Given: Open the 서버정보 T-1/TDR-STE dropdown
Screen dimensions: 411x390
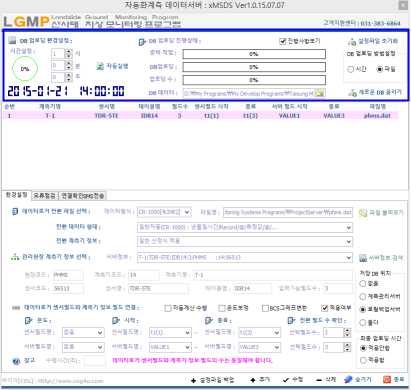Looking at the screenshot, I should pos(245,257).
